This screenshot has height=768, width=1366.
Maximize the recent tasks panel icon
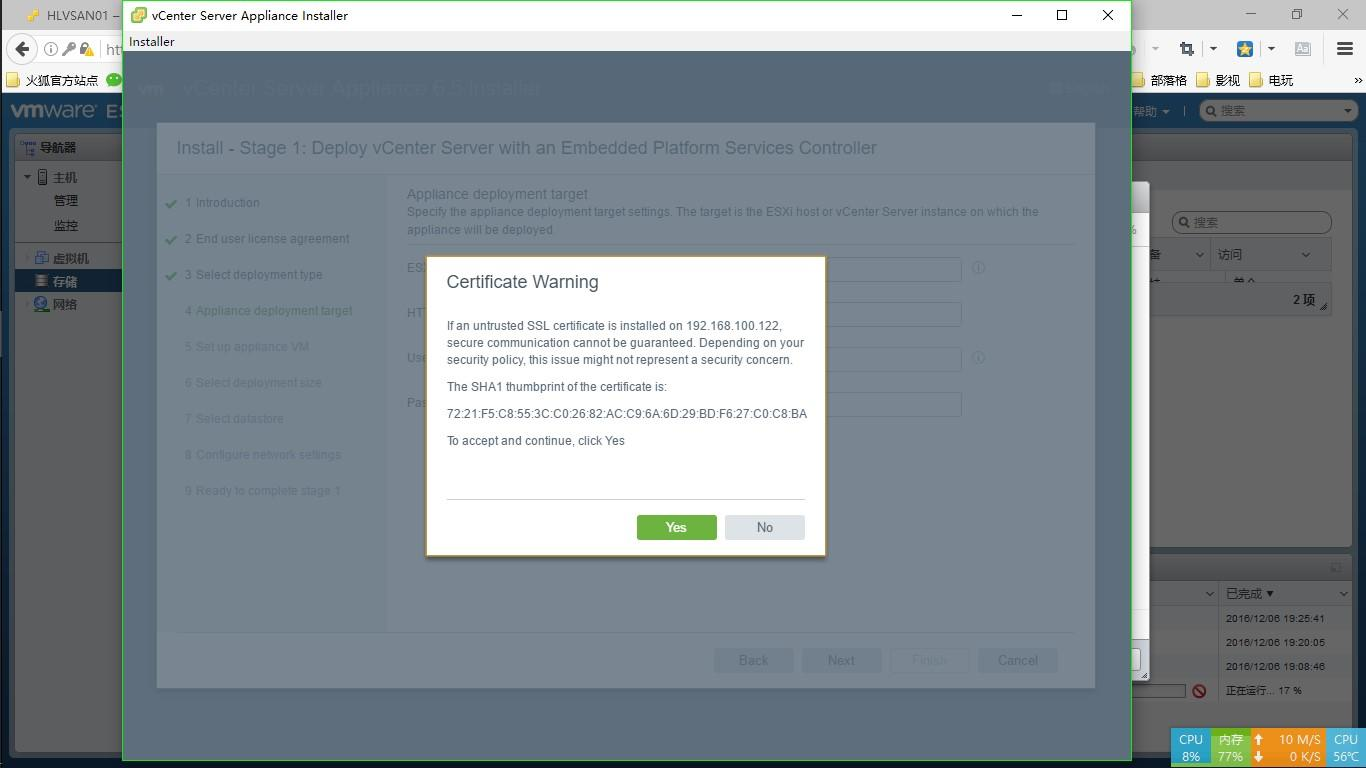click(1335, 568)
